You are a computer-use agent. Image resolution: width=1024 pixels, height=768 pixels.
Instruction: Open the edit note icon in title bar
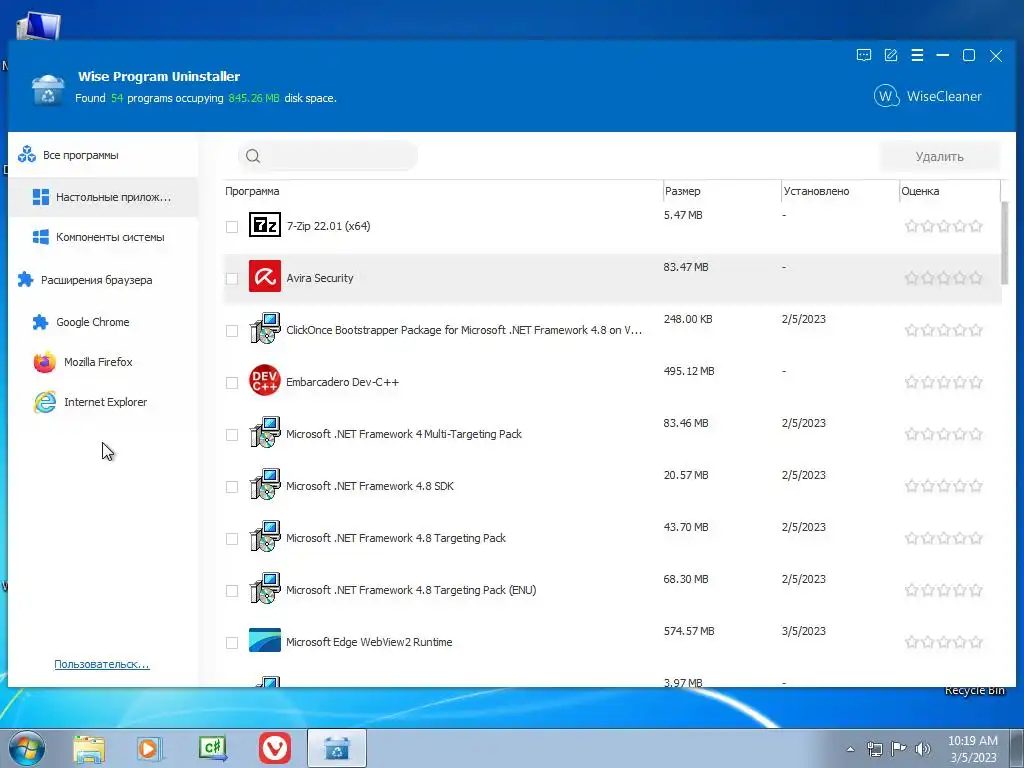click(x=891, y=56)
